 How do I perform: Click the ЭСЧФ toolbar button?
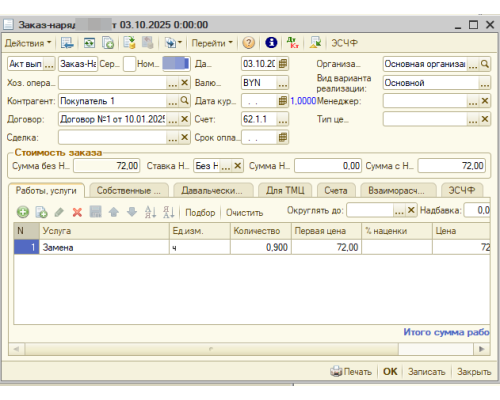pyautogui.click(x=344, y=43)
